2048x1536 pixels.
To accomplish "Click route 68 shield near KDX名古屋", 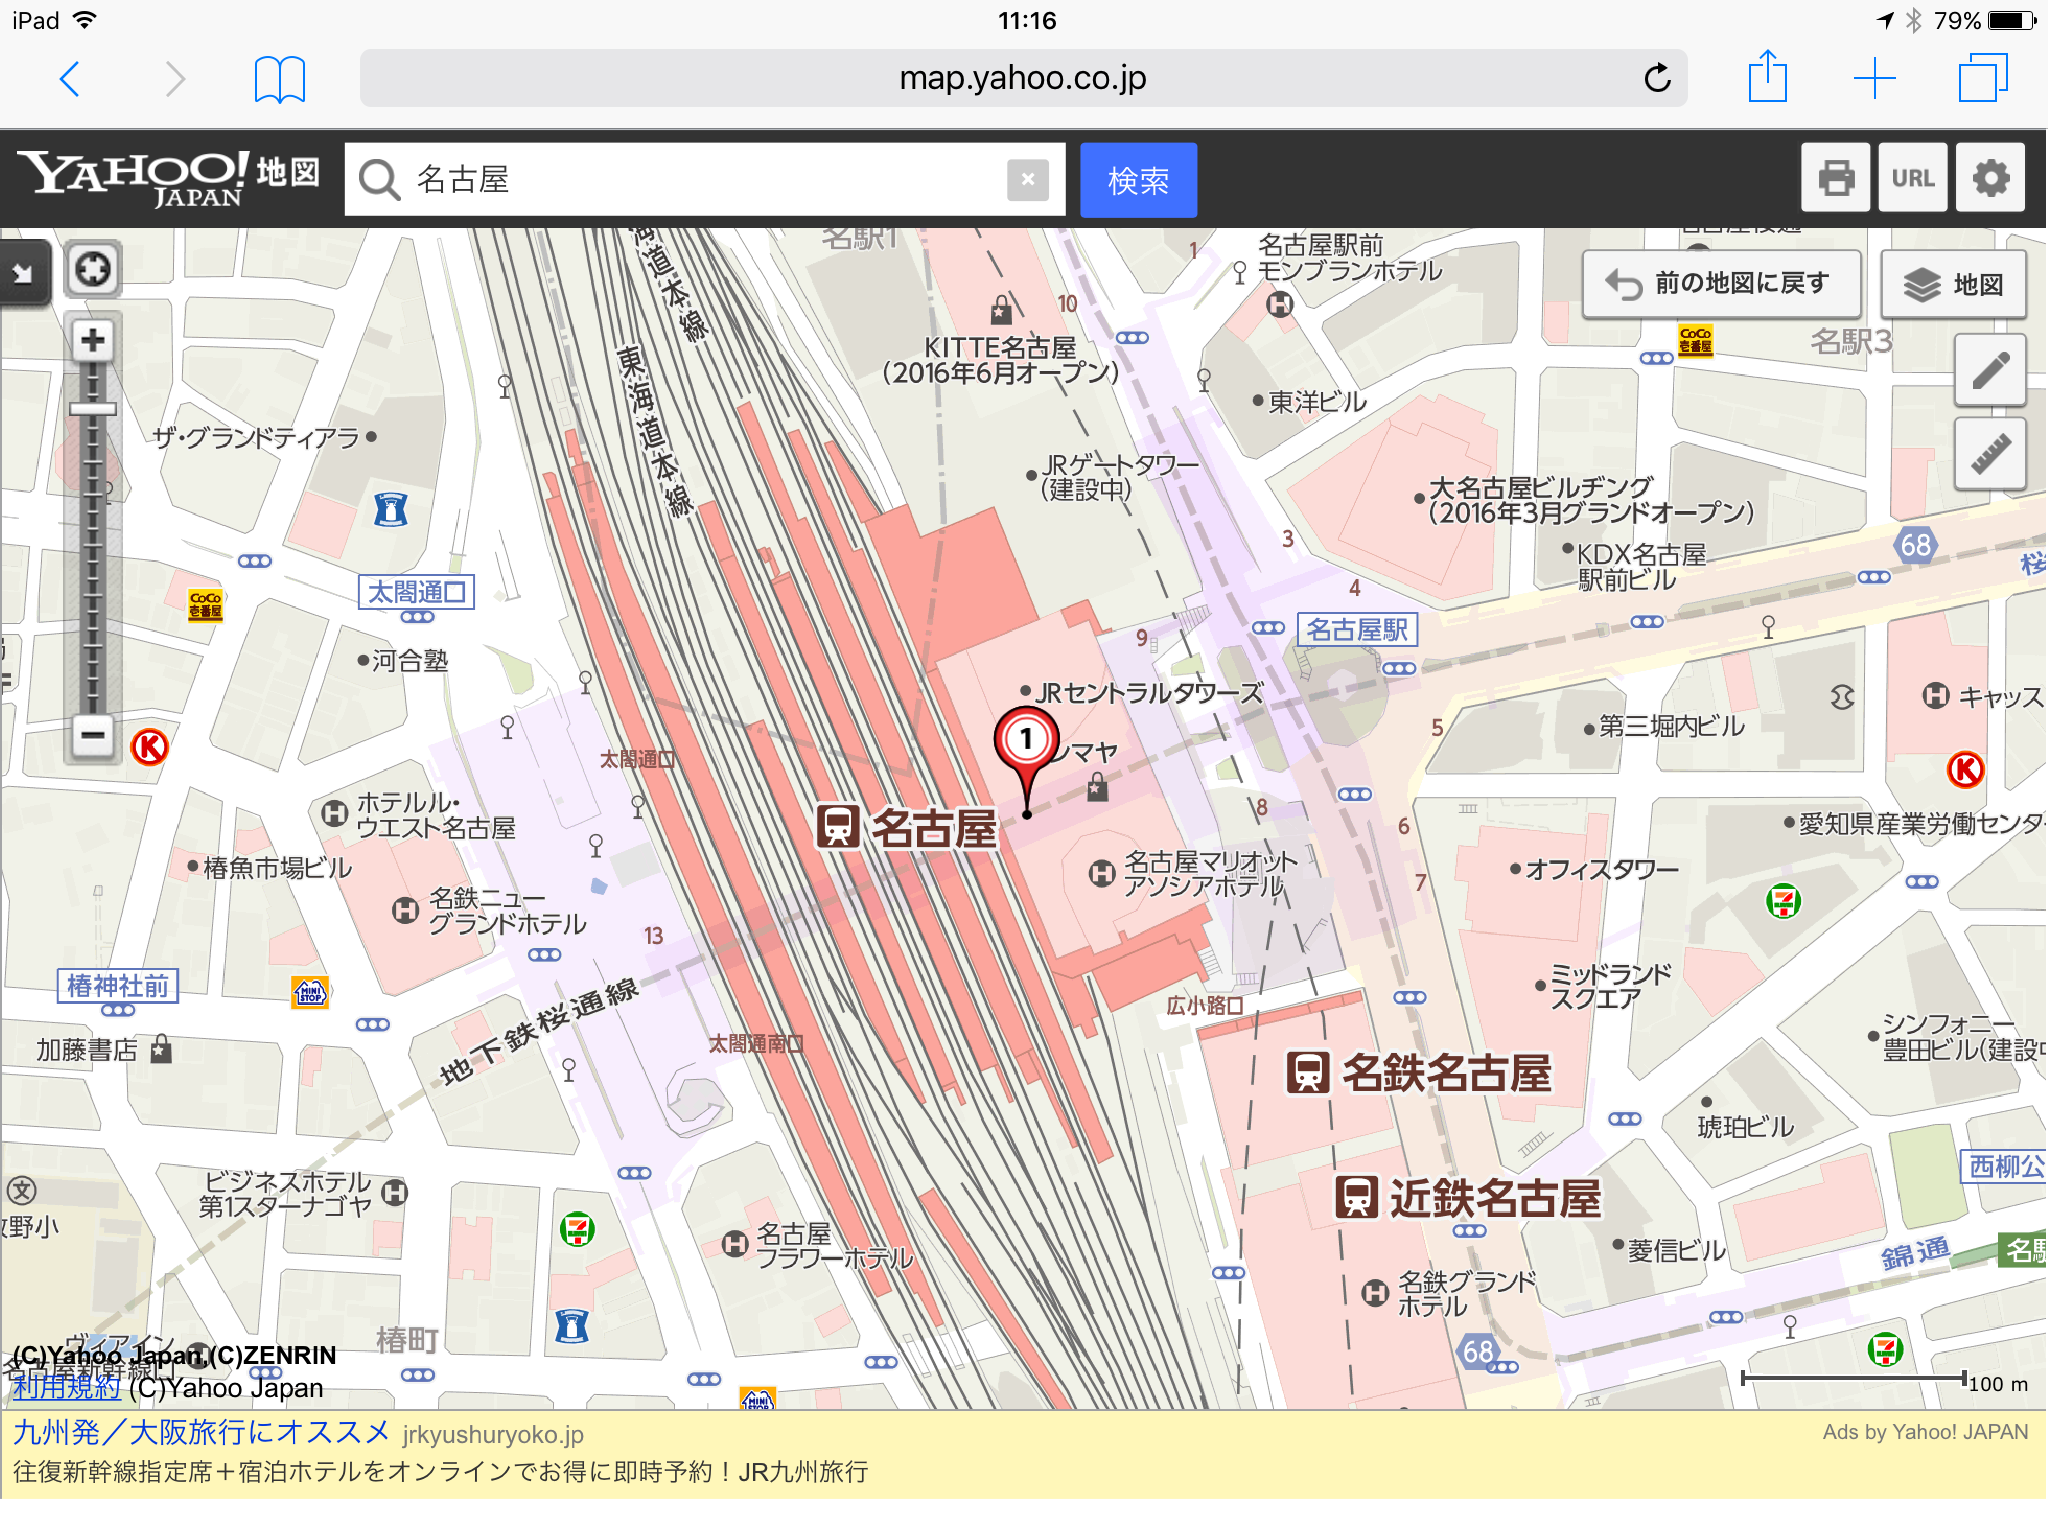I will pyautogui.click(x=1915, y=545).
